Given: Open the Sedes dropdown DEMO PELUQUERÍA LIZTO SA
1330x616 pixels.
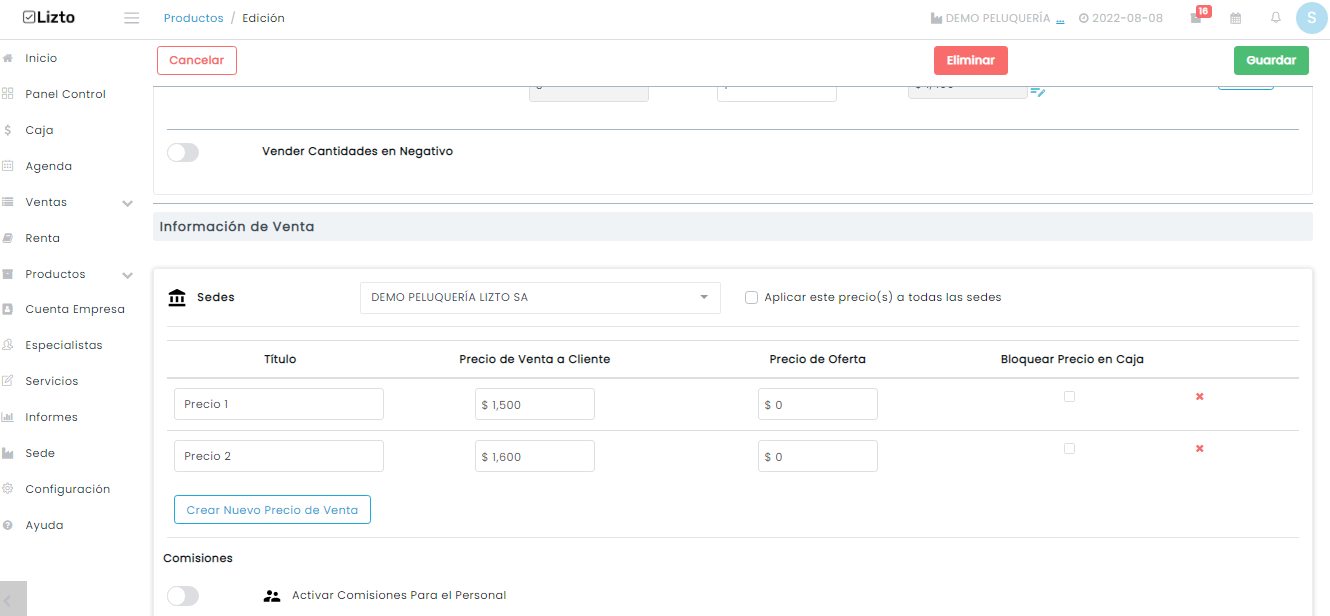Looking at the screenshot, I should click(x=540, y=298).
